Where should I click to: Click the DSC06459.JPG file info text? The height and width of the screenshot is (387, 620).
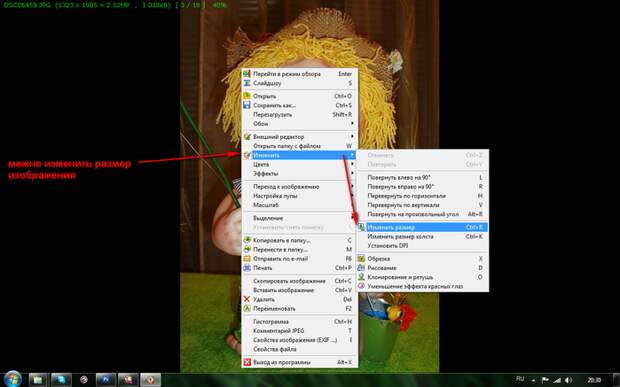click(x=115, y=5)
